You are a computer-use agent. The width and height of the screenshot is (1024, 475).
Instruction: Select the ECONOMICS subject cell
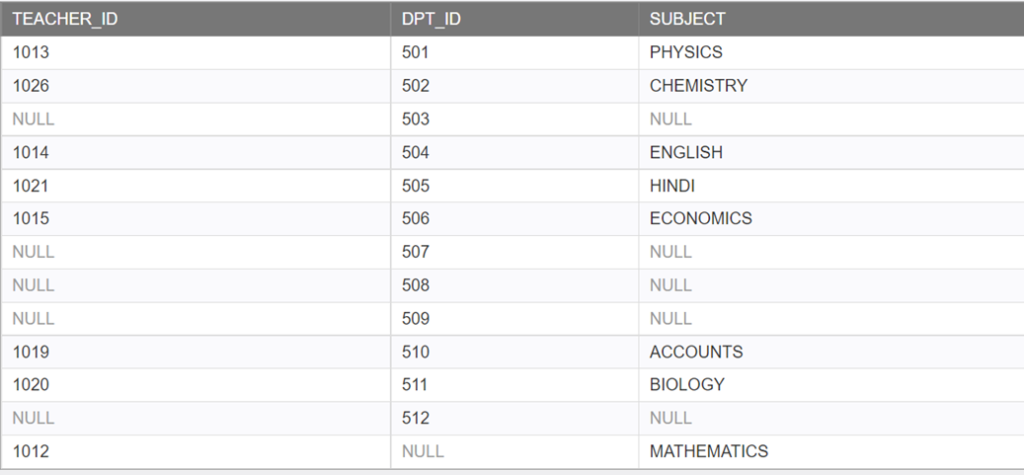pos(831,218)
